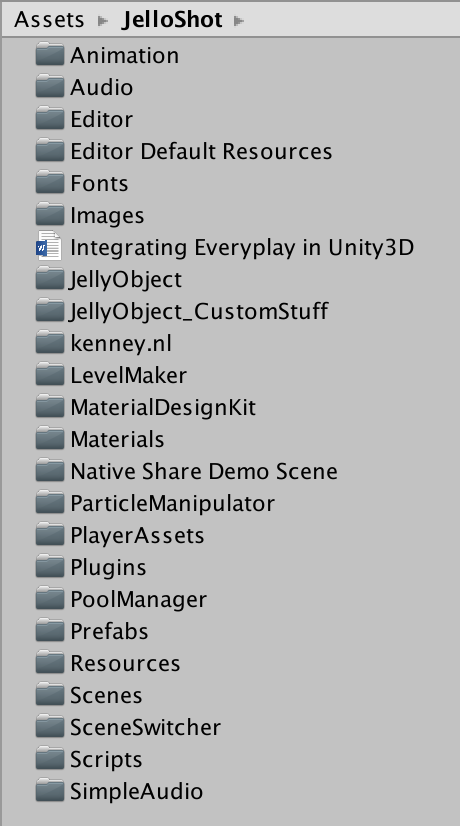Select the JellyObject folder label

125,280
